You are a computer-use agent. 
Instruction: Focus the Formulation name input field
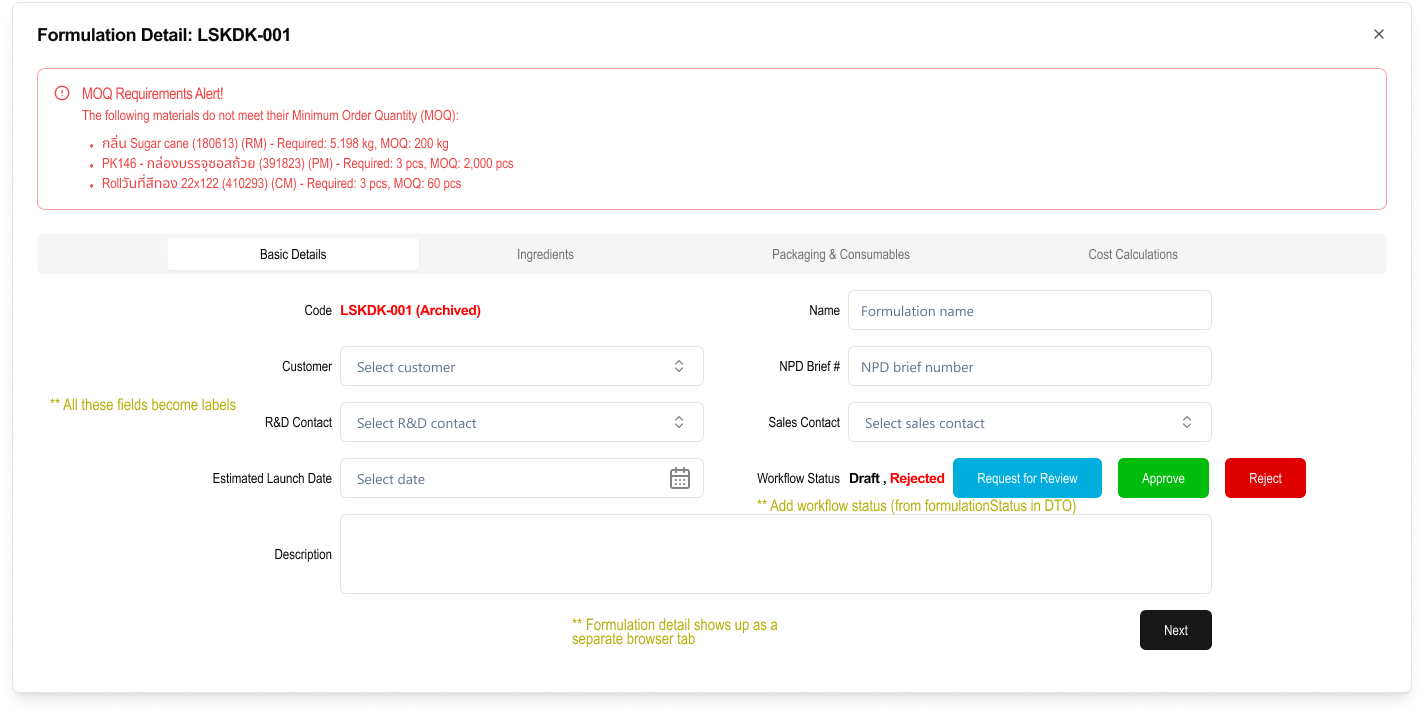(1030, 310)
